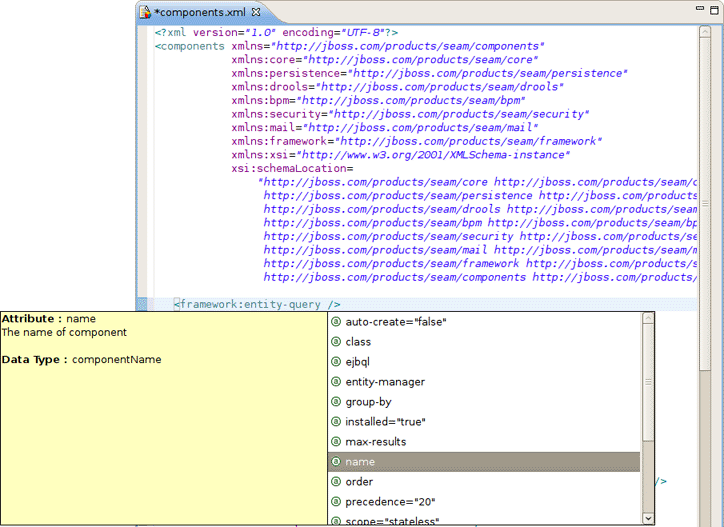Click "The name of component" description
724x527 pixels.
pos(64,333)
